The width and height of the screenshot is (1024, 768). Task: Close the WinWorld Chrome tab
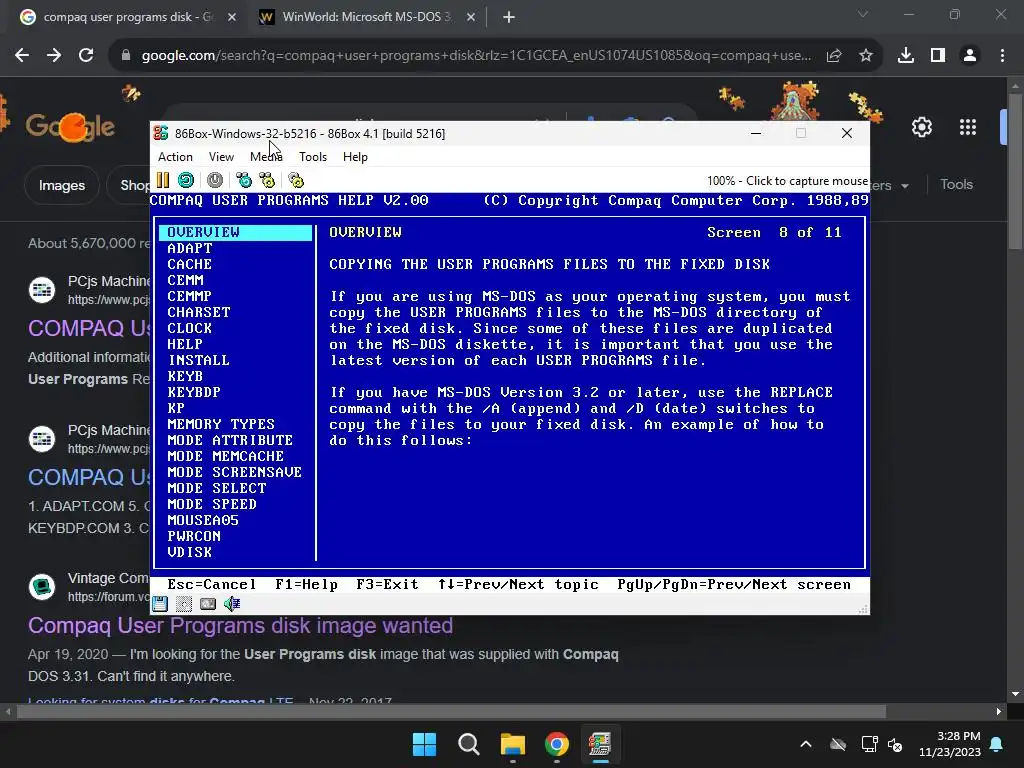point(471,17)
